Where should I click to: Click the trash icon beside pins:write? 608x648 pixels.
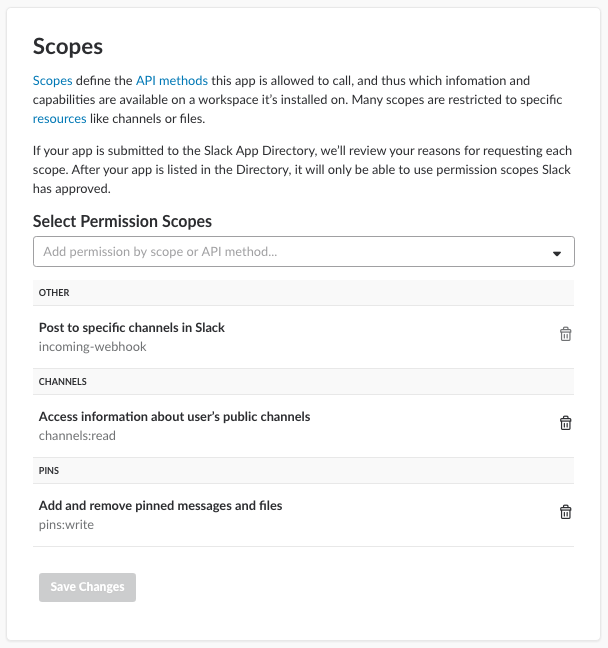click(x=565, y=512)
